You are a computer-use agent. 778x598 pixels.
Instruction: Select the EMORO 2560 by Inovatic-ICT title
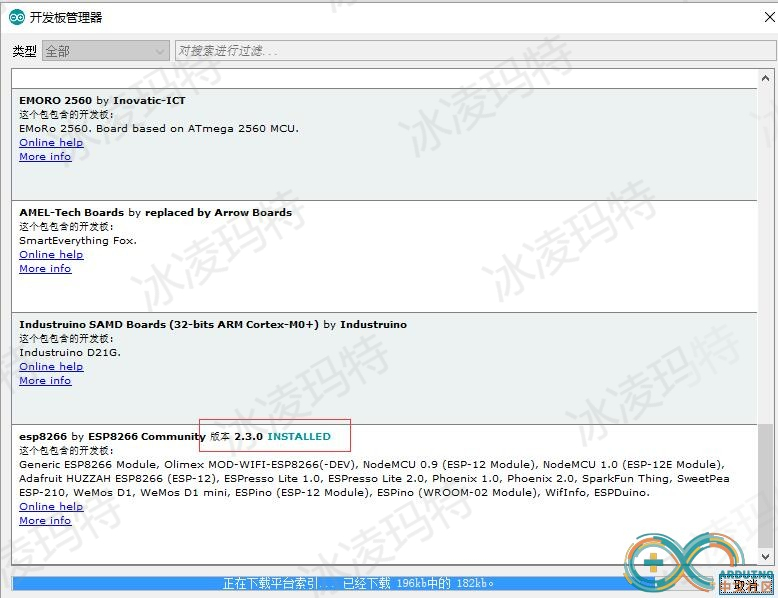click(x=102, y=100)
